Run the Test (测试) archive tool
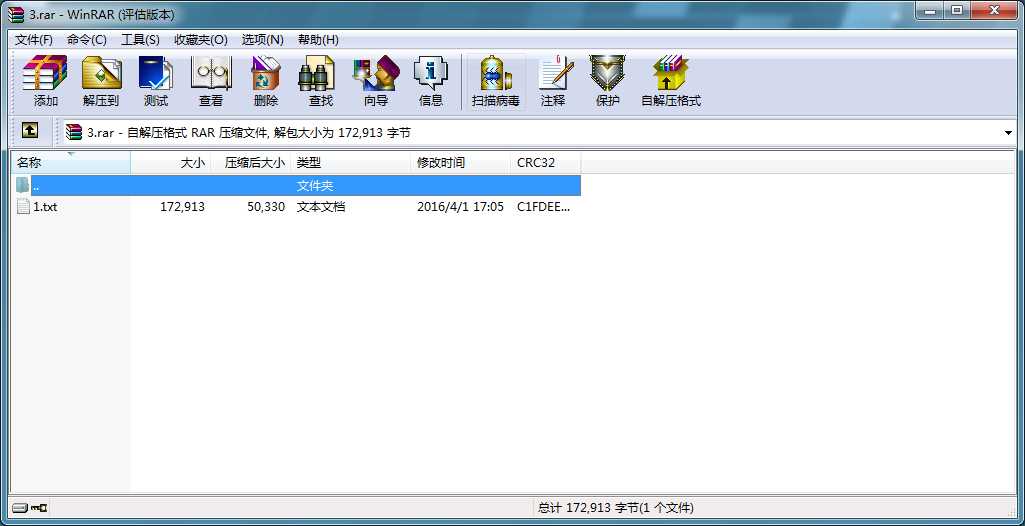This screenshot has height=526, width=1025. (x=156, y=82)
